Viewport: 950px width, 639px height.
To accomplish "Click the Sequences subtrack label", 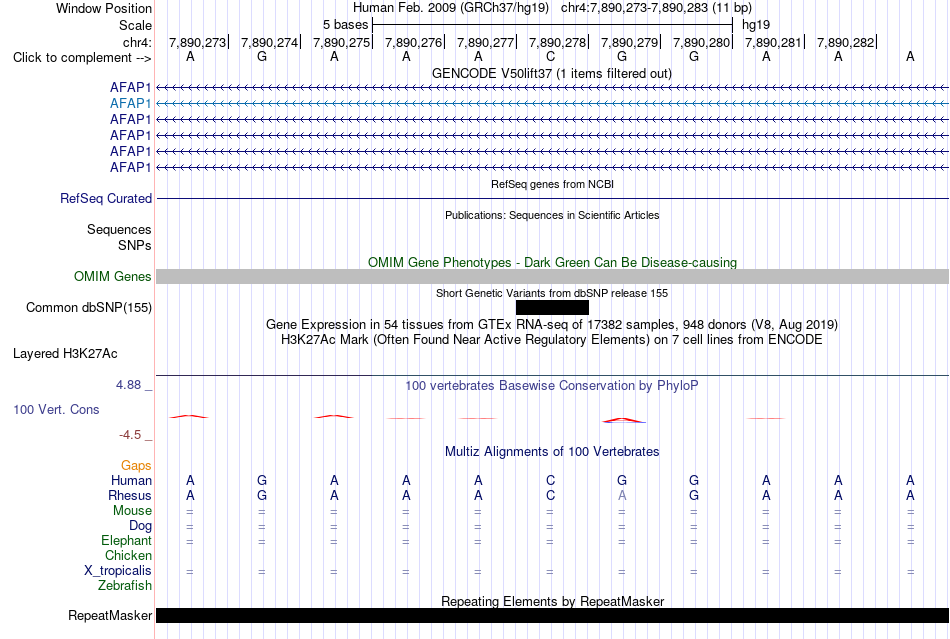I will [x=119, y=230].
